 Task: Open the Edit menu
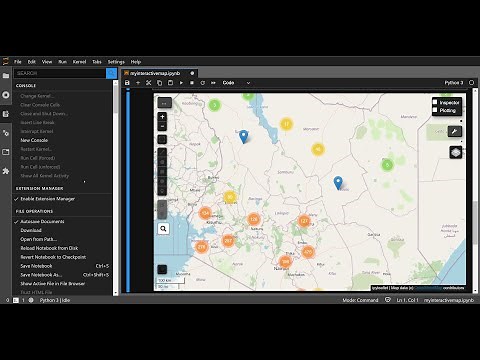32,62
